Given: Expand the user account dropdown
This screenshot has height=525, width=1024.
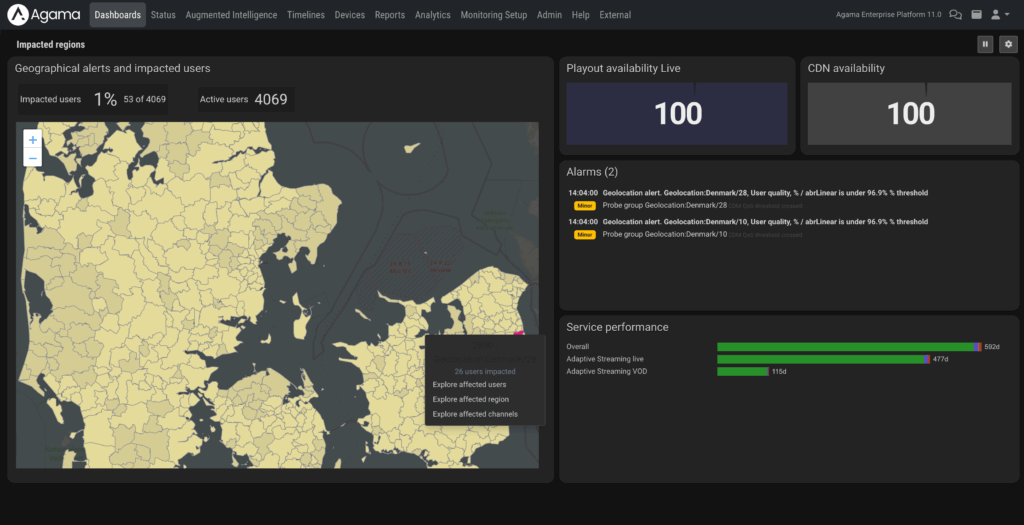Looking at the screenshot, I should (999, 15).
